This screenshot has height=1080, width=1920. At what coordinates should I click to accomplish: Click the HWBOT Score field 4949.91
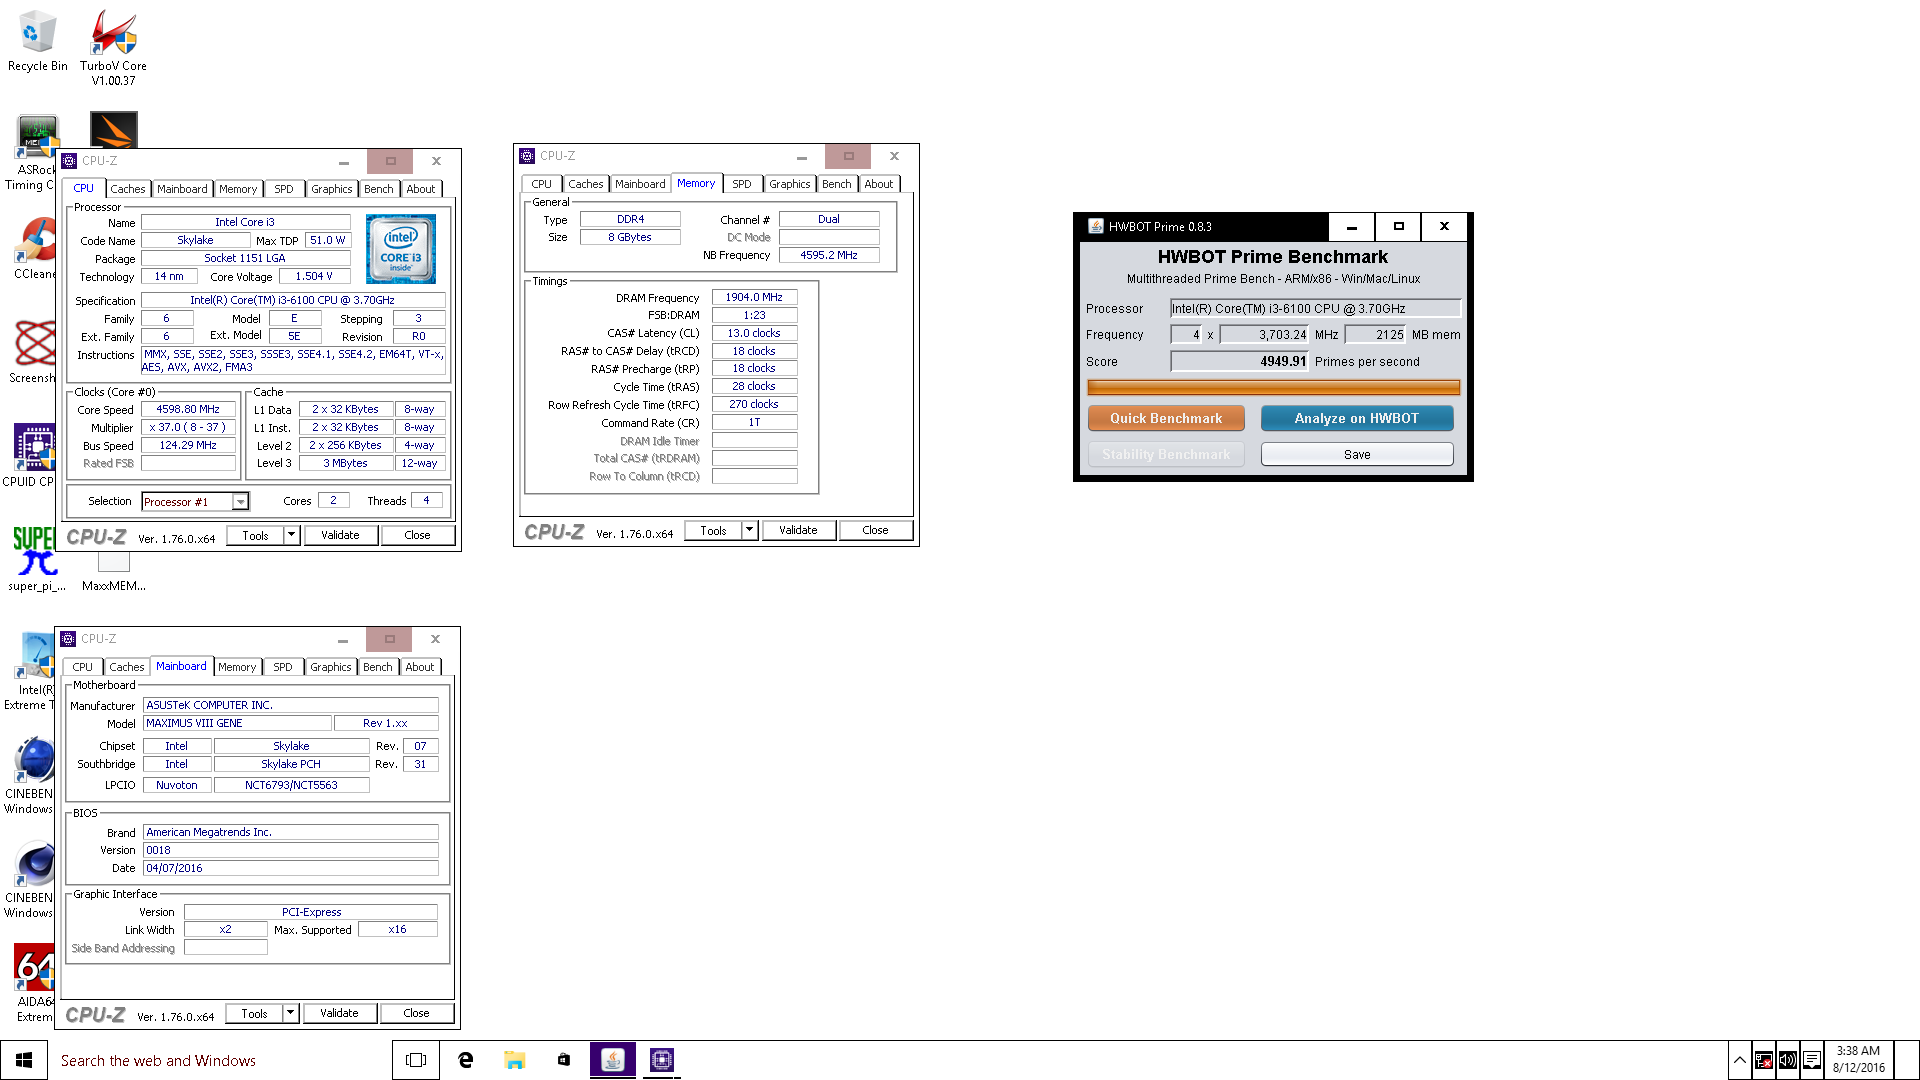click(1240, 361)
